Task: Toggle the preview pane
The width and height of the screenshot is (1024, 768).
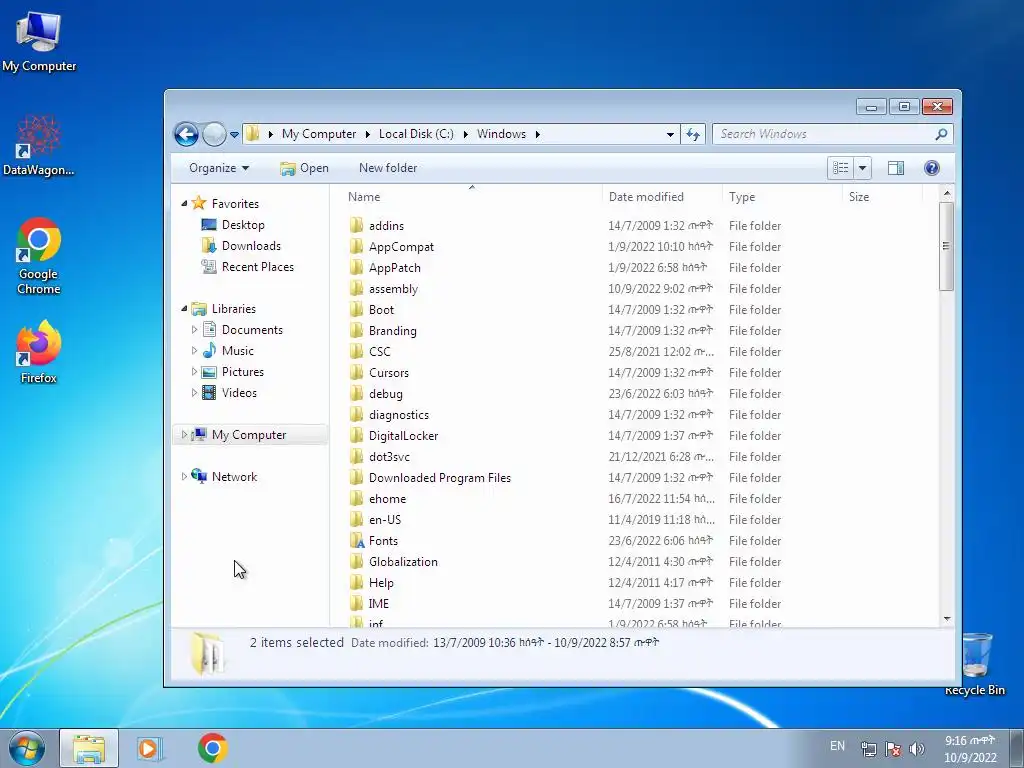Action: pos(896,168)
